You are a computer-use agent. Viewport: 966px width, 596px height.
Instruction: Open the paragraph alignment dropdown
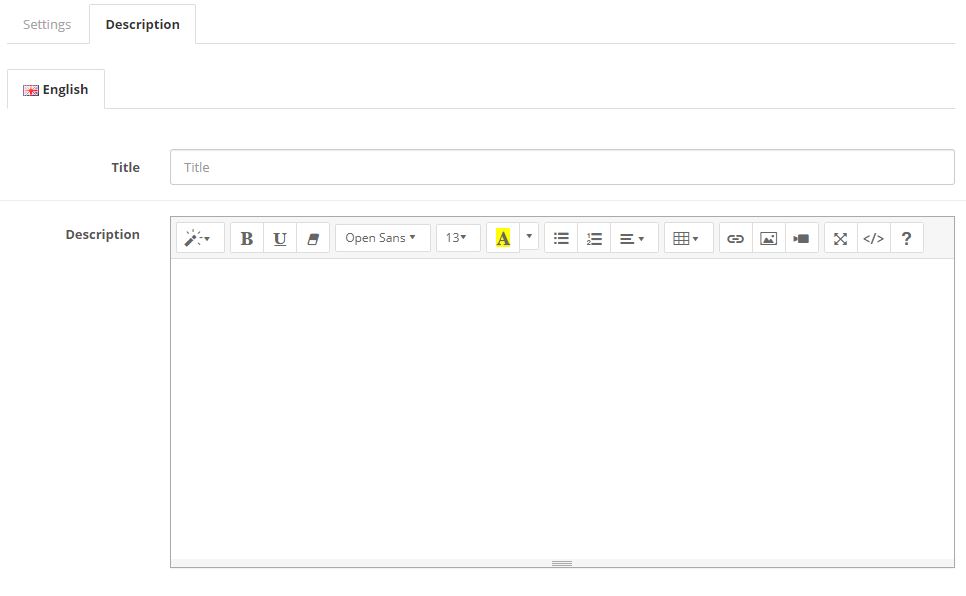pyautogui.click(x=634, y=238)
